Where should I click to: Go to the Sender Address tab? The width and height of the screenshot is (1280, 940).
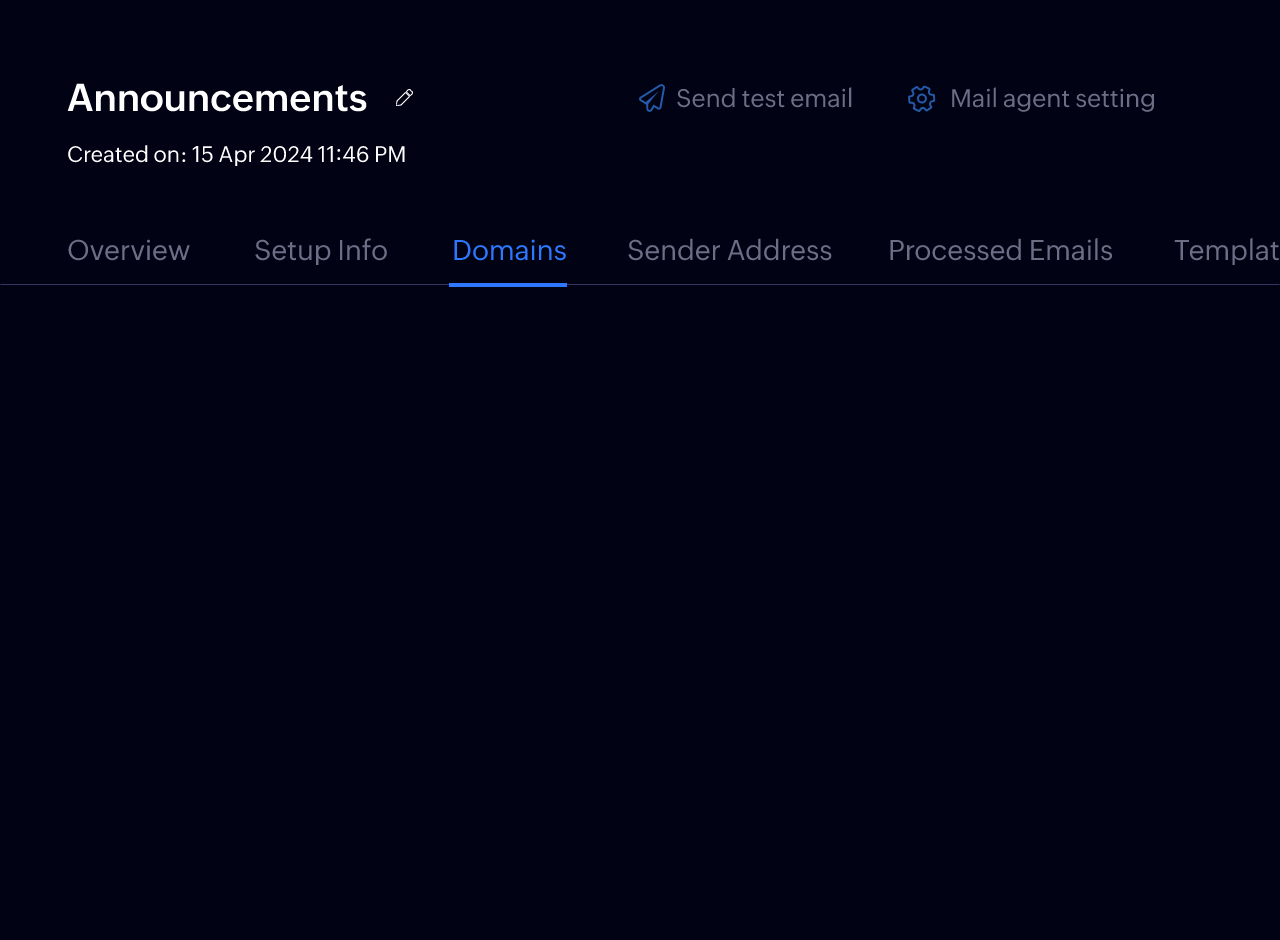(729, 250)
